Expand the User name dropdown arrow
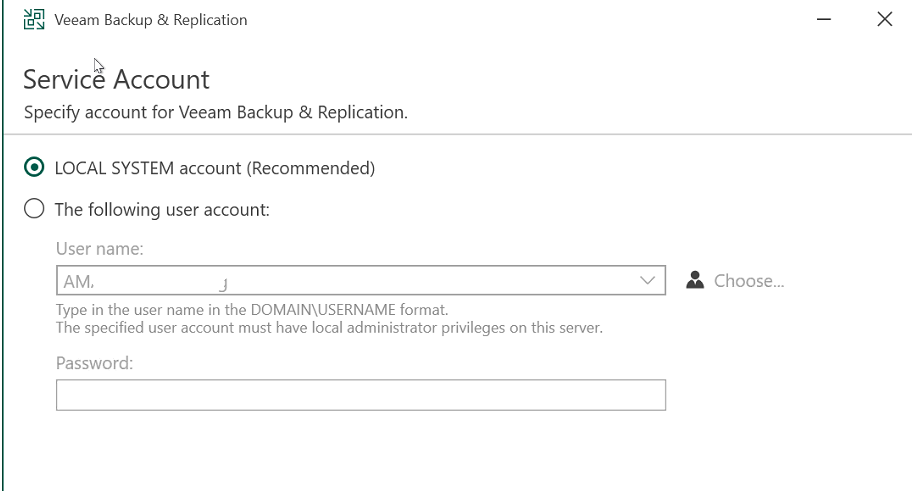Image resolution: width=912 pixels, height=491 pixels. pyautogui.click(x=646, y=281)
